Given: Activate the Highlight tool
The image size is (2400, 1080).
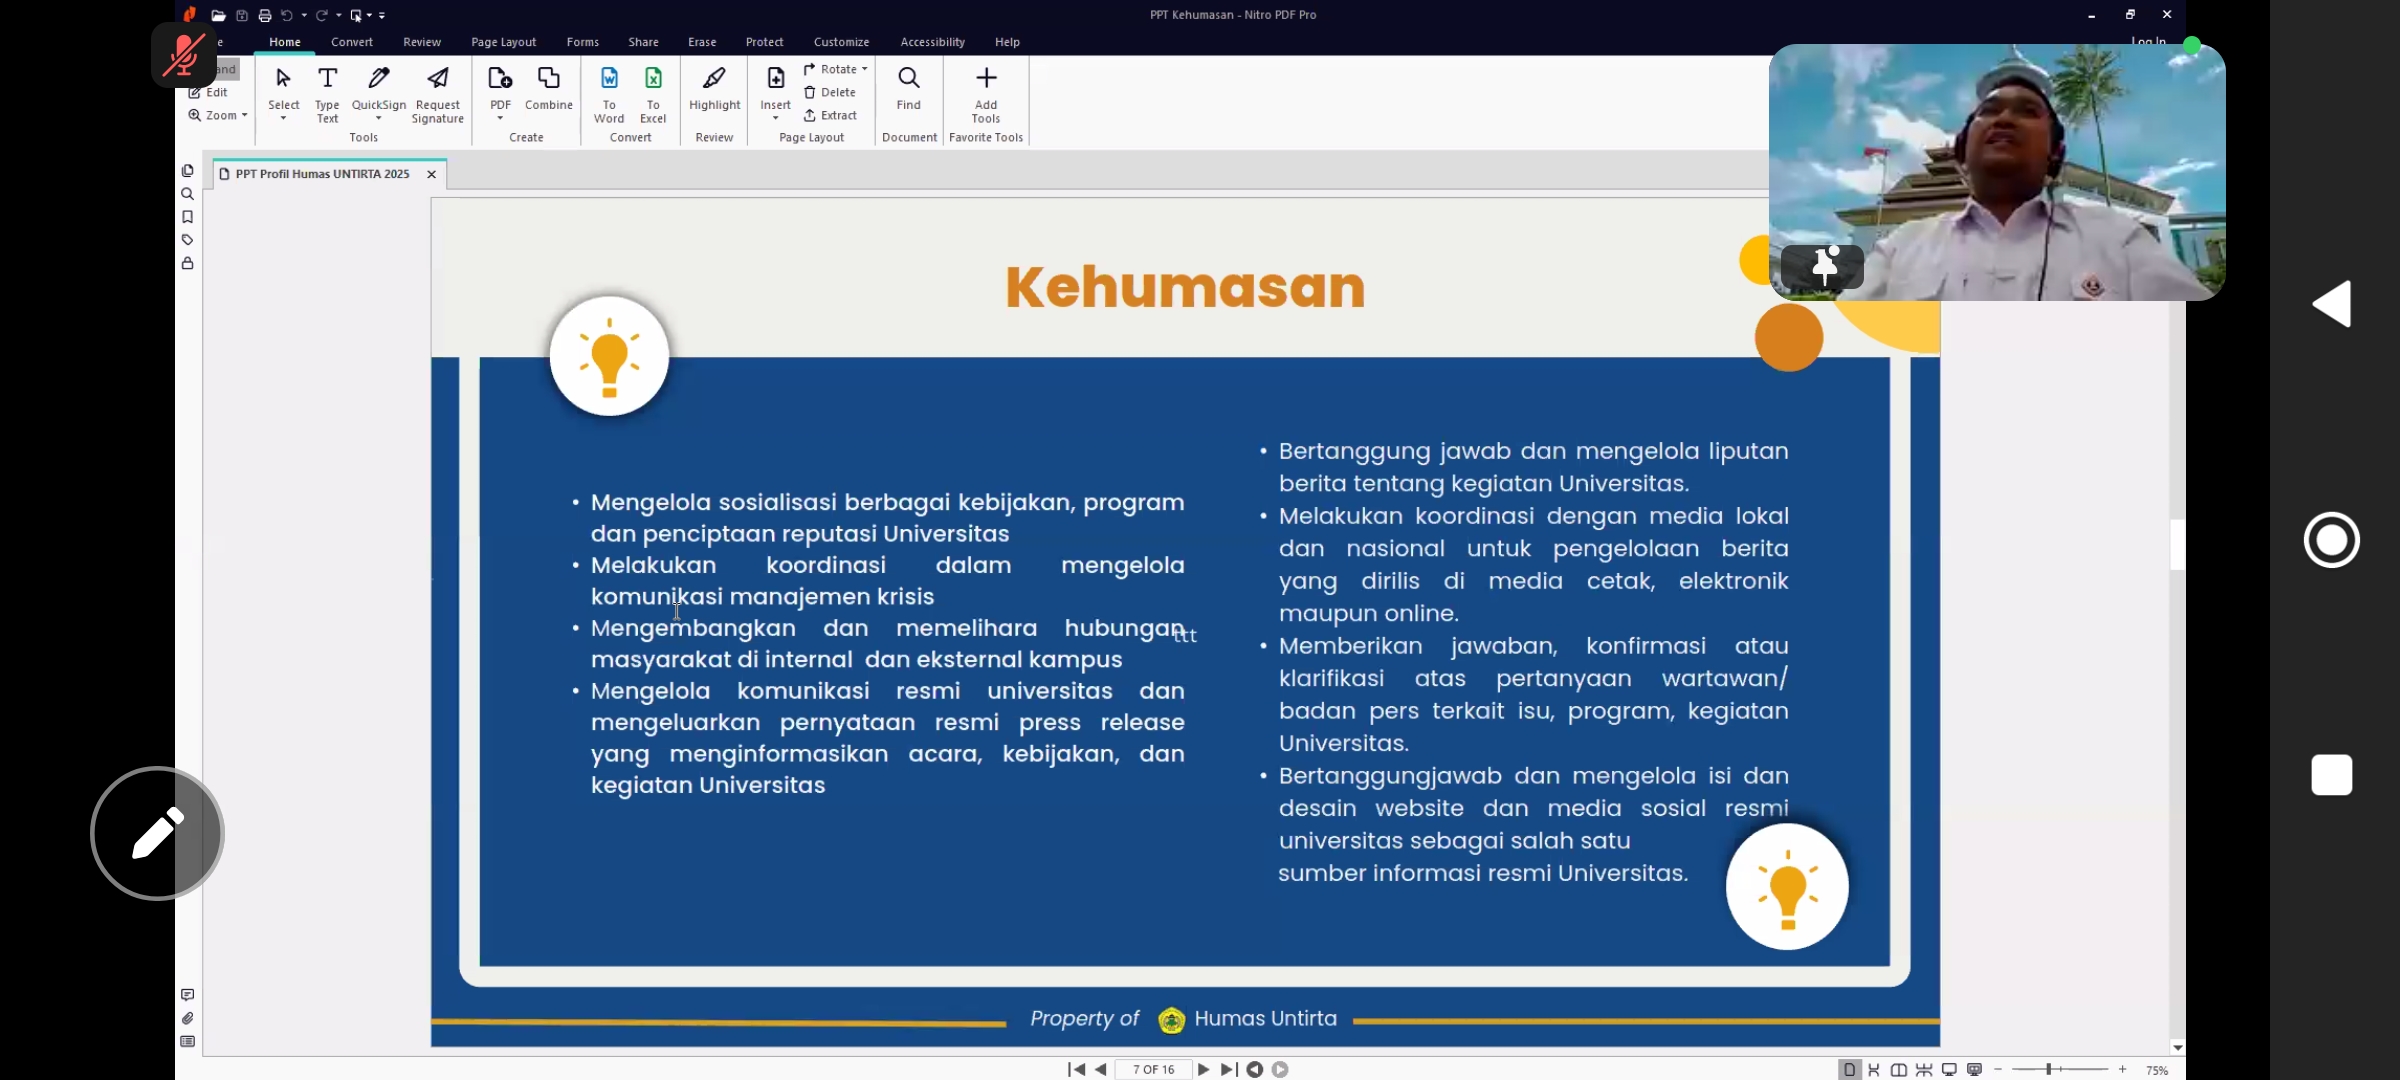Looking at the screenshot, I should point(714,88).
